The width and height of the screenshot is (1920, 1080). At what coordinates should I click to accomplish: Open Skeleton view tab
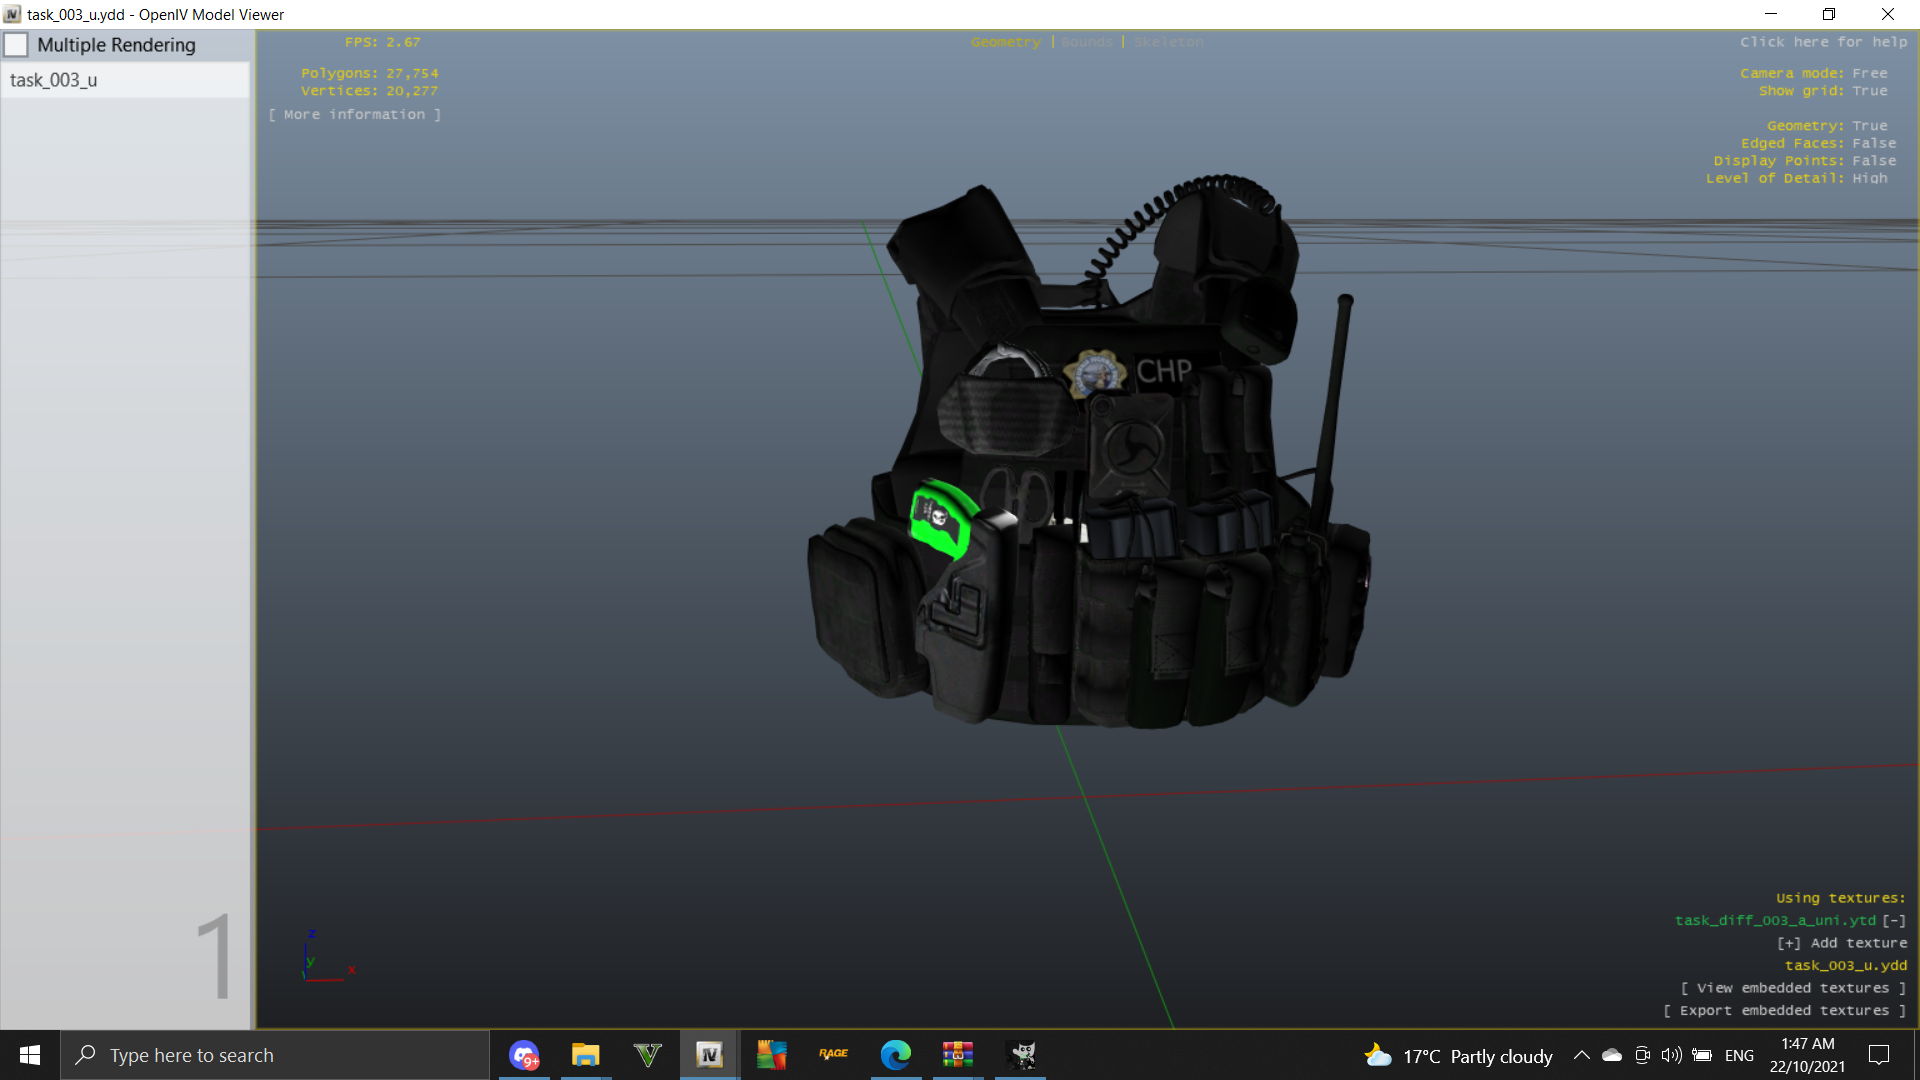(1168, 42)
